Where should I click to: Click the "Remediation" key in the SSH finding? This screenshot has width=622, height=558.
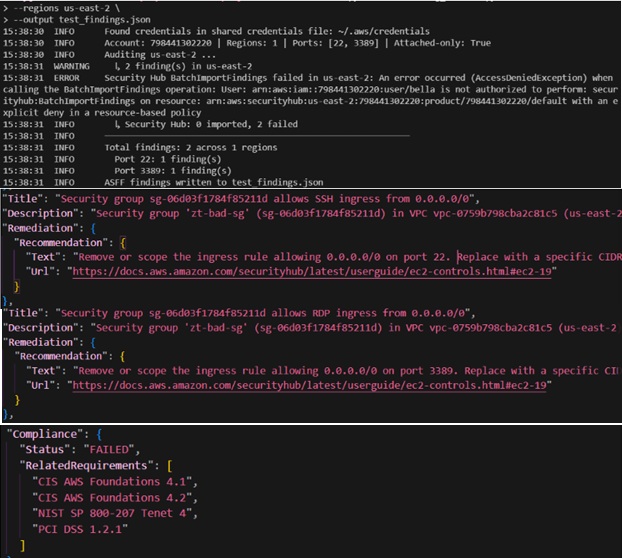[x=42, y=228]
